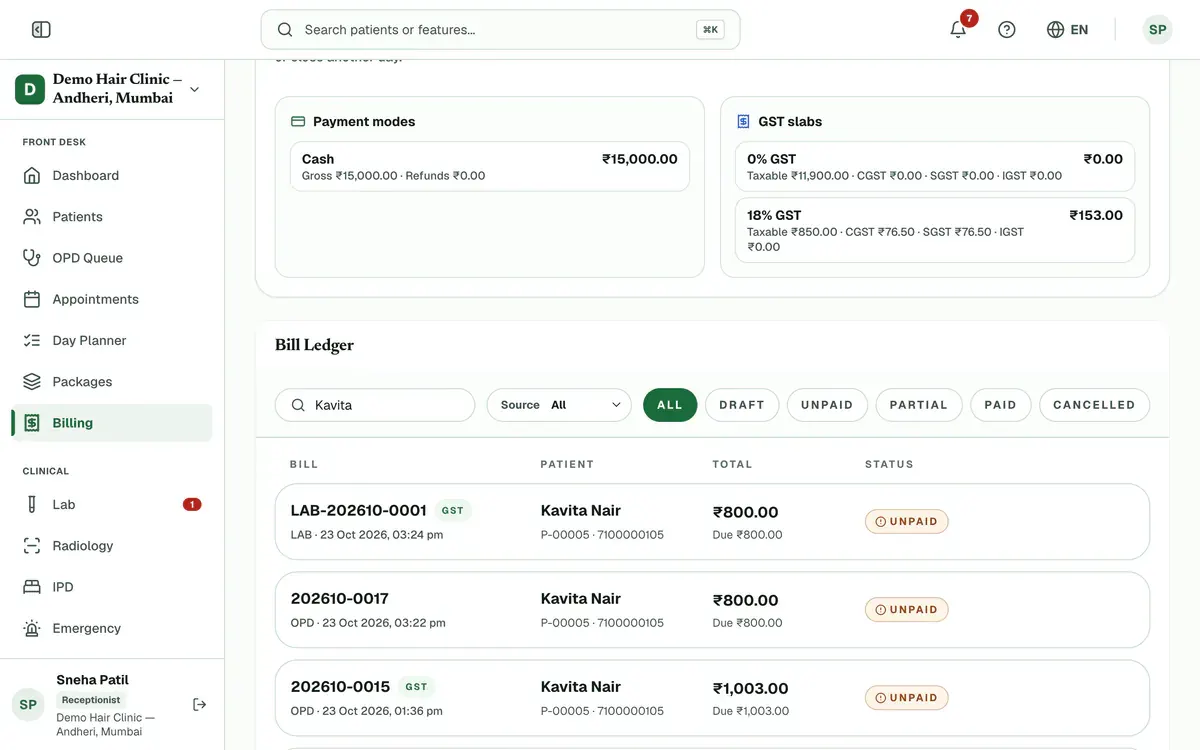1200x750 pixels.
Task: Click the PATIENT column header
Action: [x=567, y=464]
